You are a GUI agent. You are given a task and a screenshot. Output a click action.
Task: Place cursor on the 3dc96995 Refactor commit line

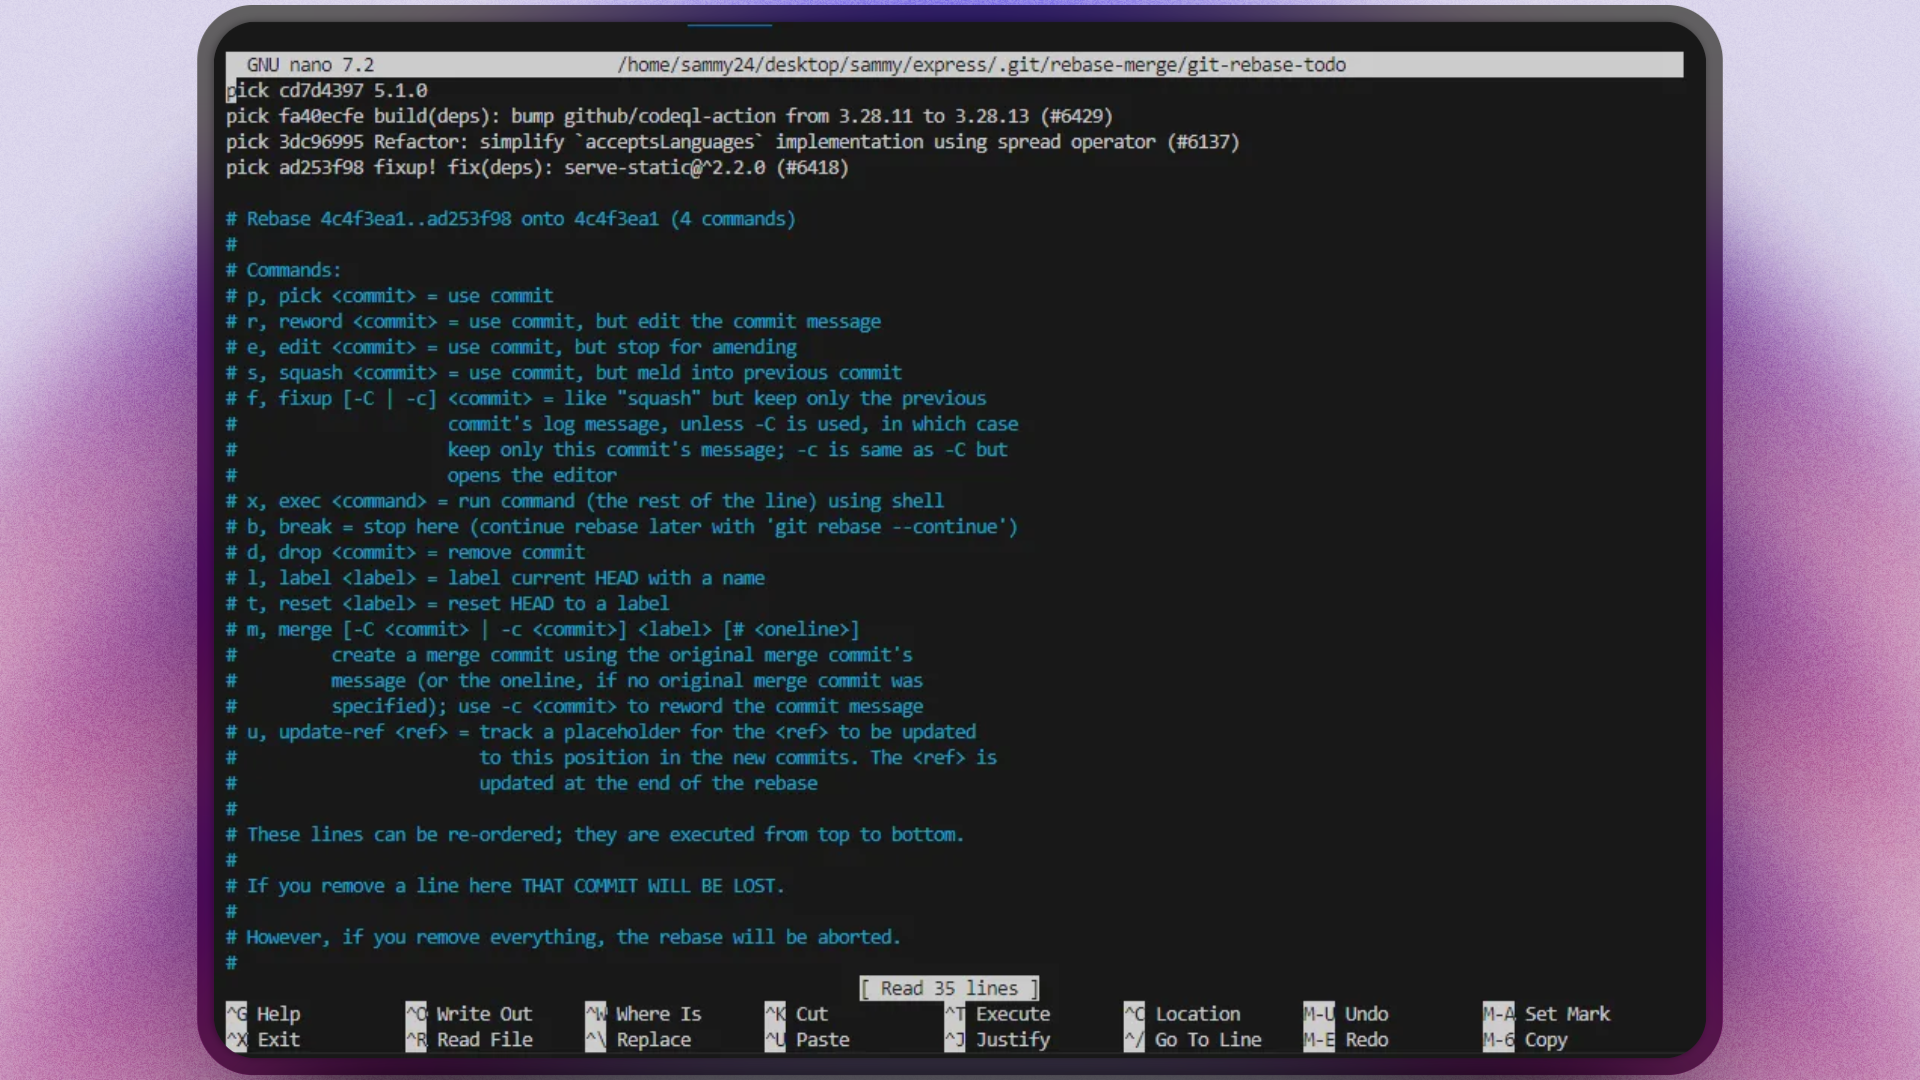[732, 142]
